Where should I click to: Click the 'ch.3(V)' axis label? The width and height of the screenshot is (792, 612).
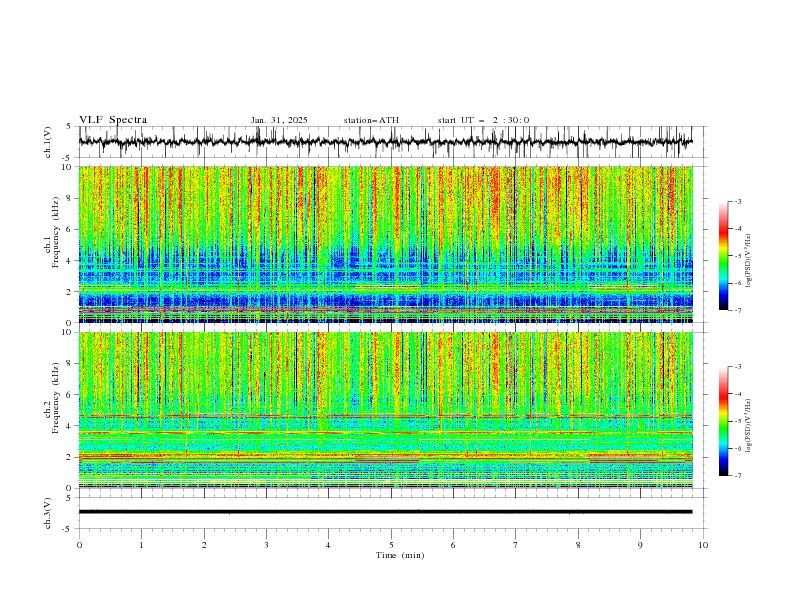point(48,513)
